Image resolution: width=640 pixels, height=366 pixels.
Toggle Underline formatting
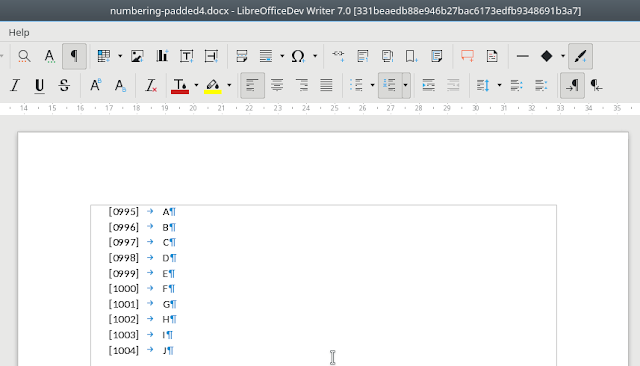(x=40, y=86)
